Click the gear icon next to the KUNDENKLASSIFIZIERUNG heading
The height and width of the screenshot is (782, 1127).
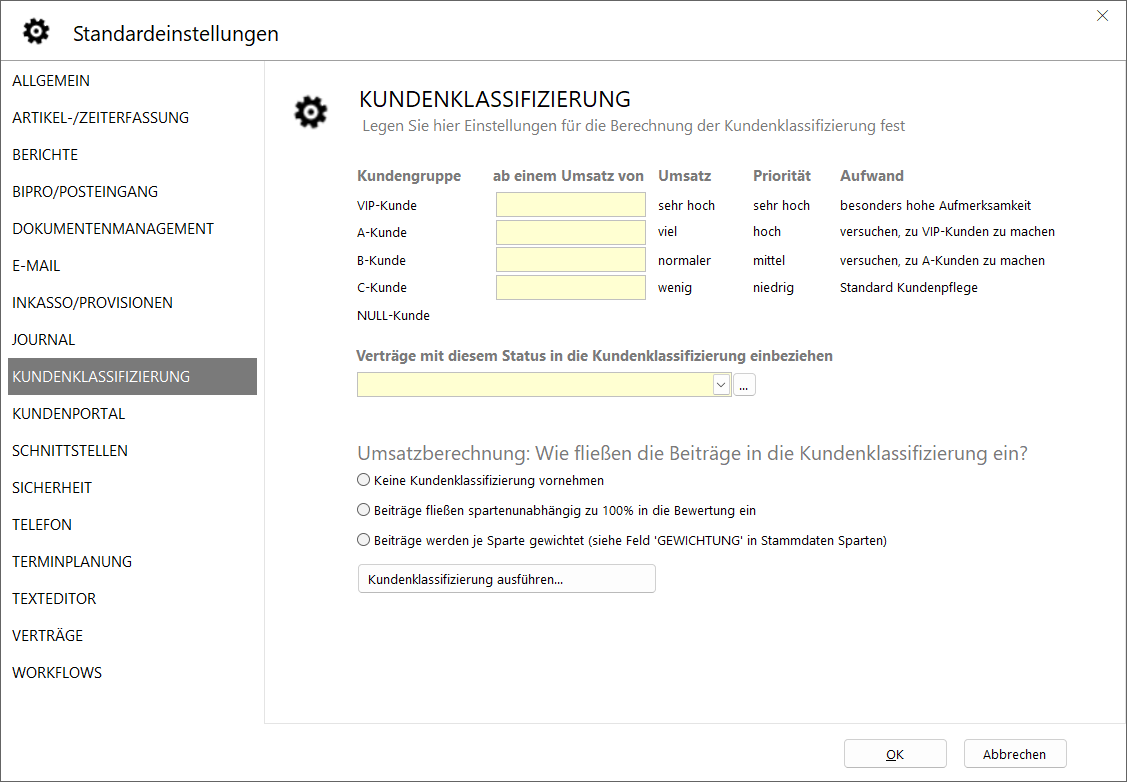(310, 112)
